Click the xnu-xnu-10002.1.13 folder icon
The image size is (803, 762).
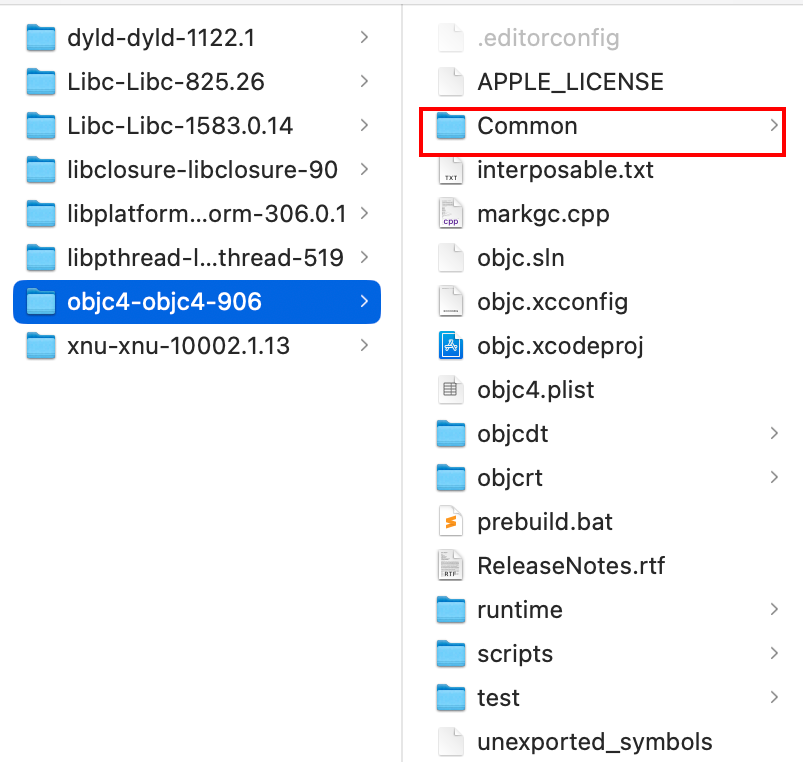[41, 346]
